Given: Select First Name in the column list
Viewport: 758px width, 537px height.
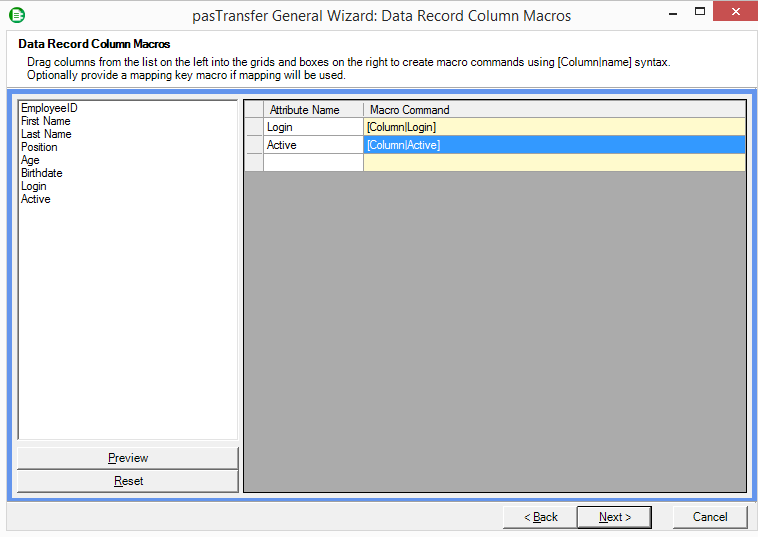Looking at the screenshot, I should (45, 121).
